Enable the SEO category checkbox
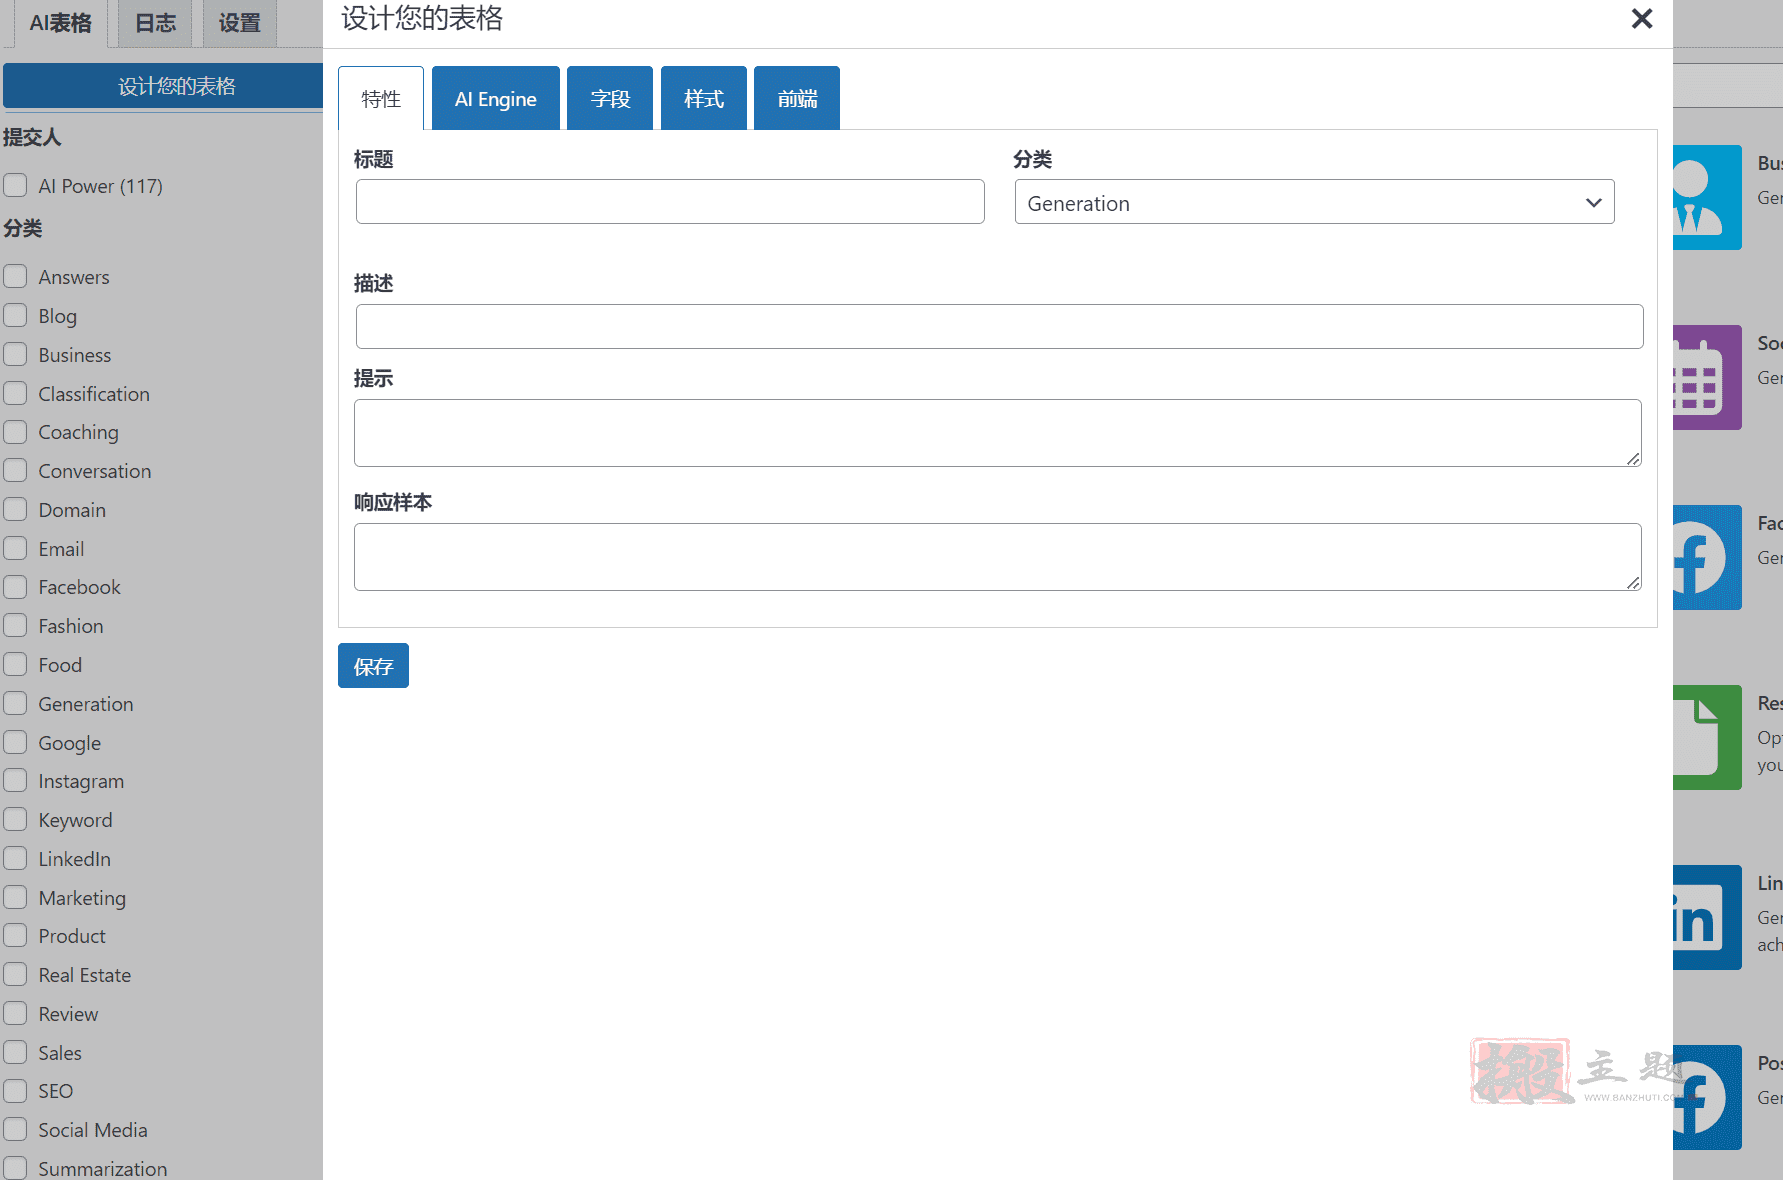Viewport: 1783px width, 1180px height. point(15,1090)
